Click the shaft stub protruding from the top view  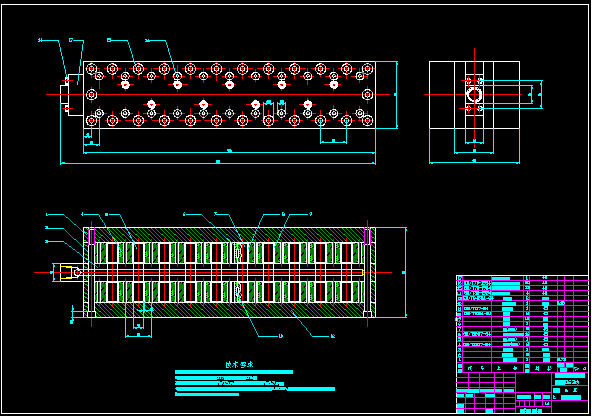(64, 94)
